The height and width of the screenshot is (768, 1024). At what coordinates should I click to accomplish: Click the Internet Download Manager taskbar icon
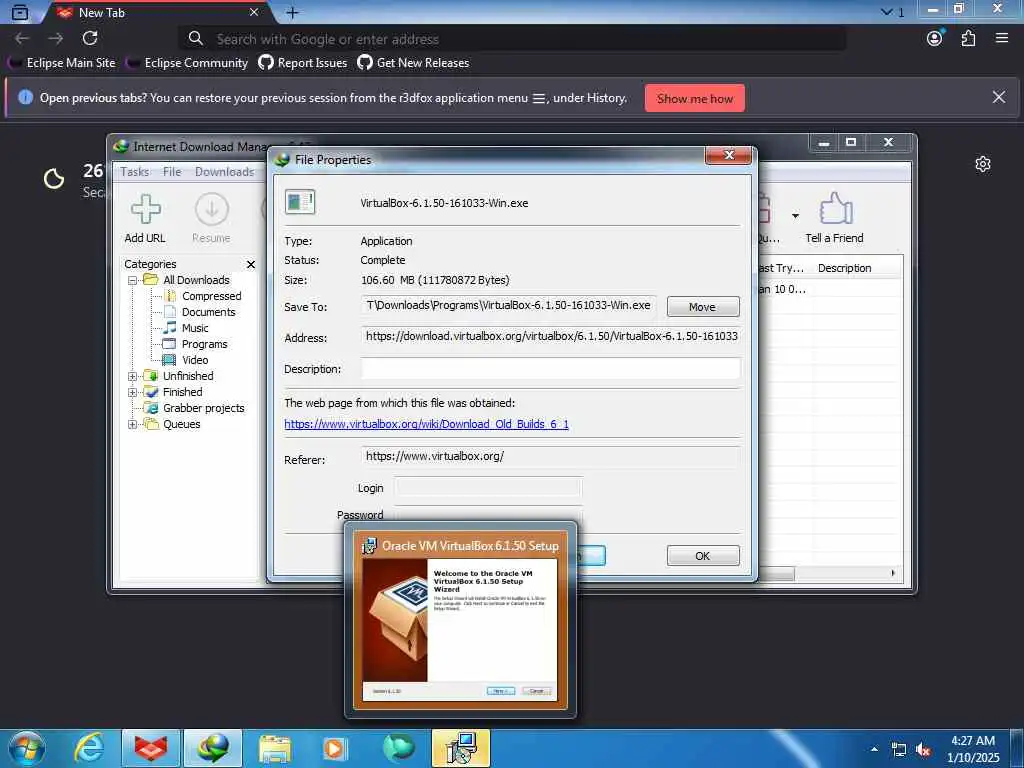click(213, 748)
